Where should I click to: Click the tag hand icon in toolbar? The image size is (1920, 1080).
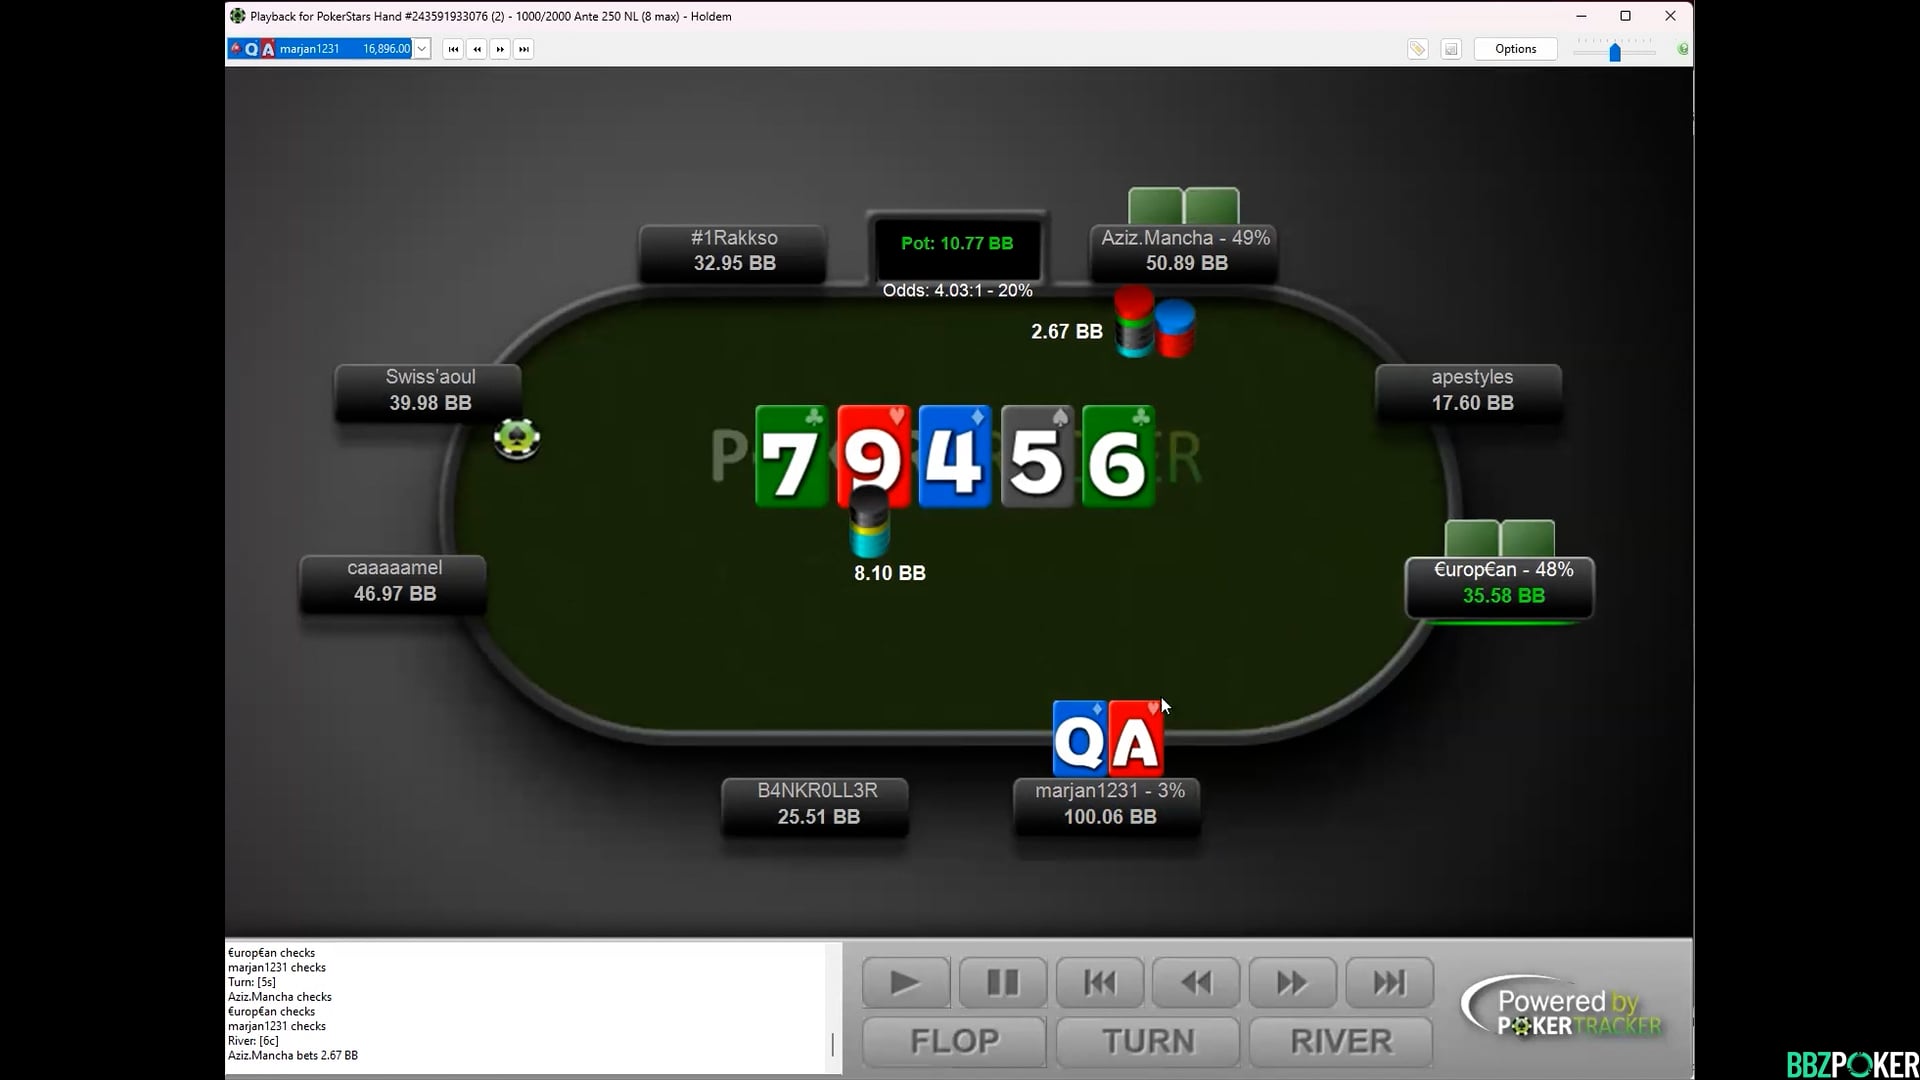[x=1417, y=49]
